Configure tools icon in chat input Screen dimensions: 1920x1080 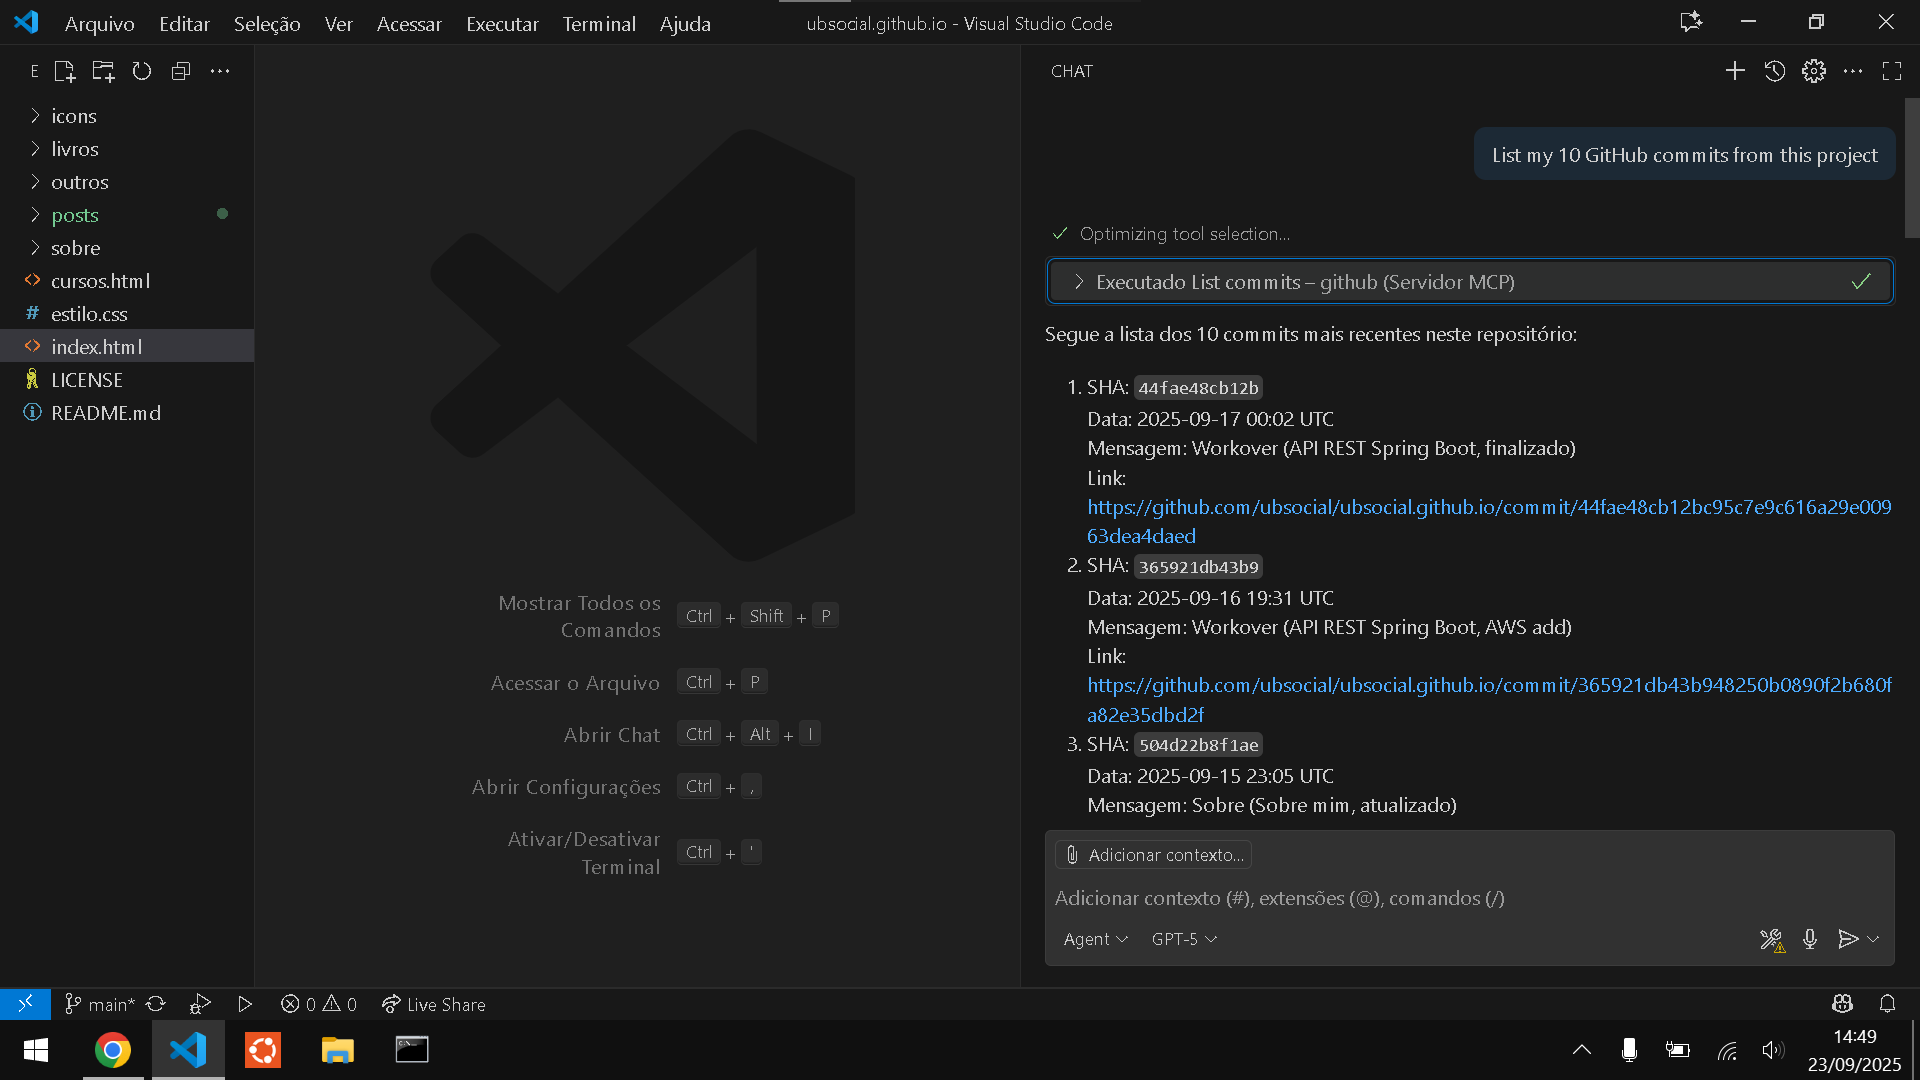pyautogui.click(x=1771, y=939)
